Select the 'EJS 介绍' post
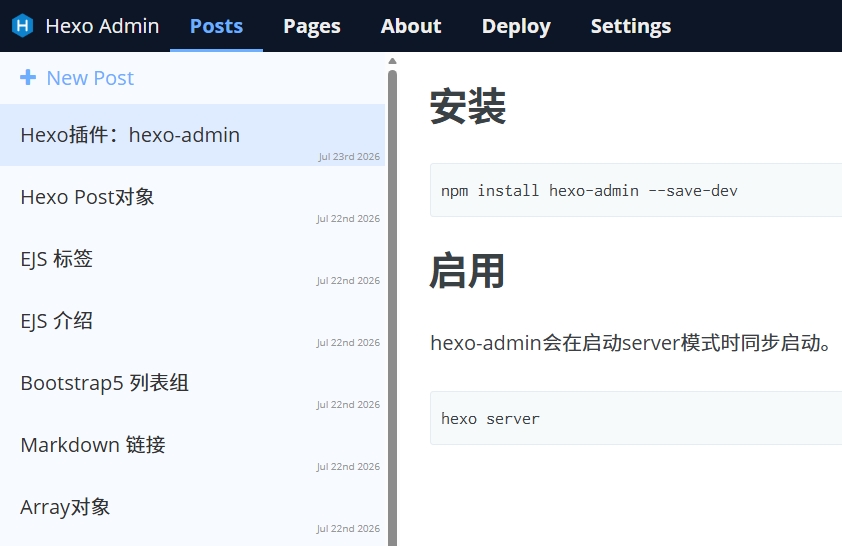This screenshot has width=842, height=546. [192, 321]
